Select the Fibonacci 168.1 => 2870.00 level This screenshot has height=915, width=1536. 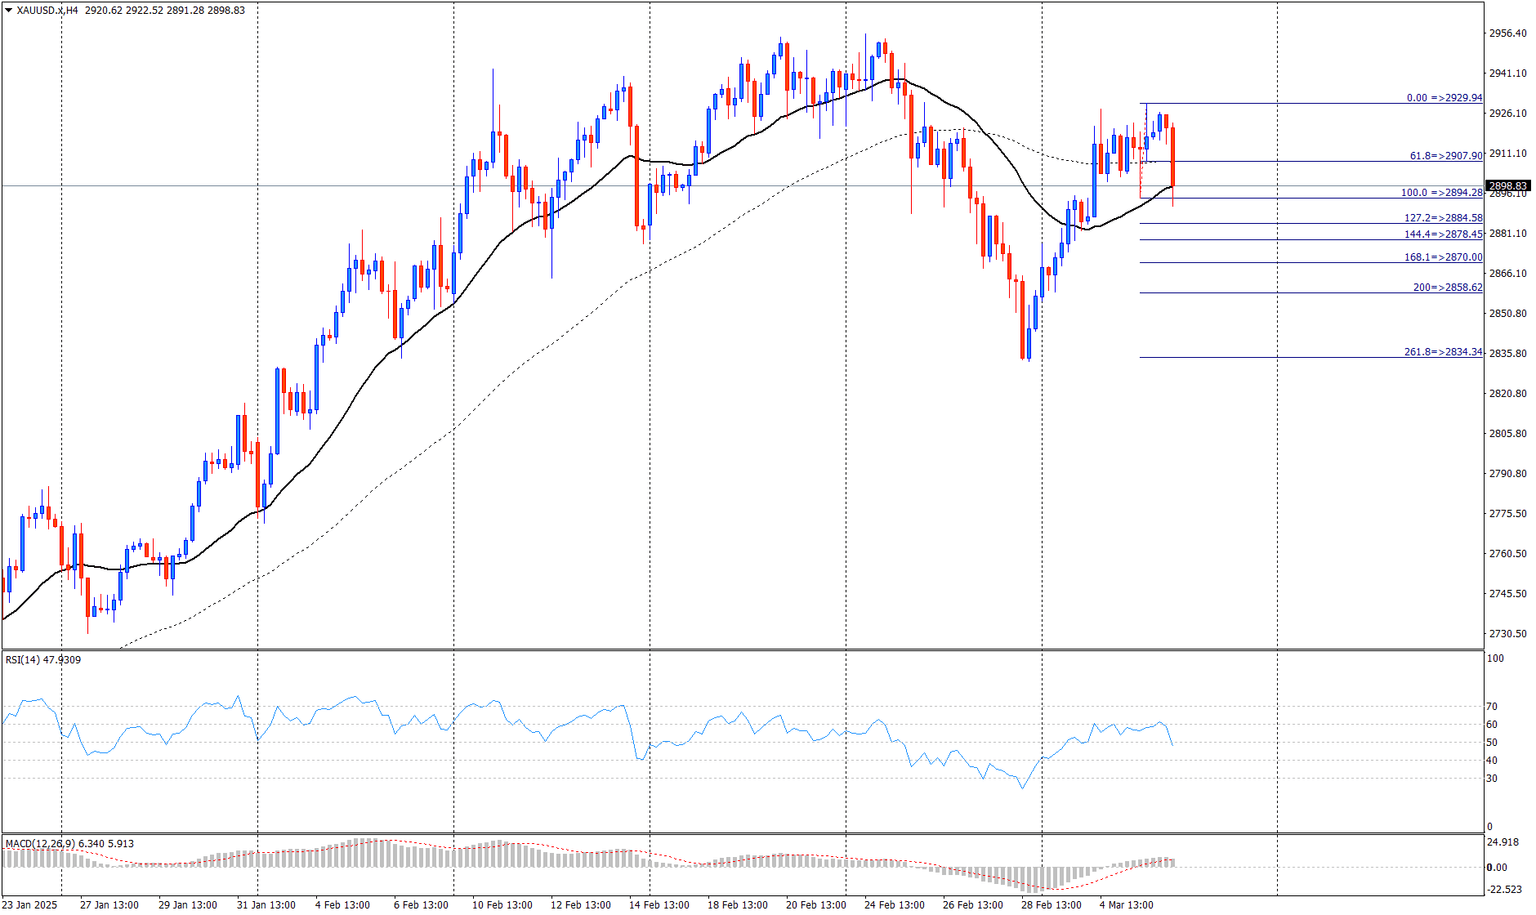(x=1443, y=258)
